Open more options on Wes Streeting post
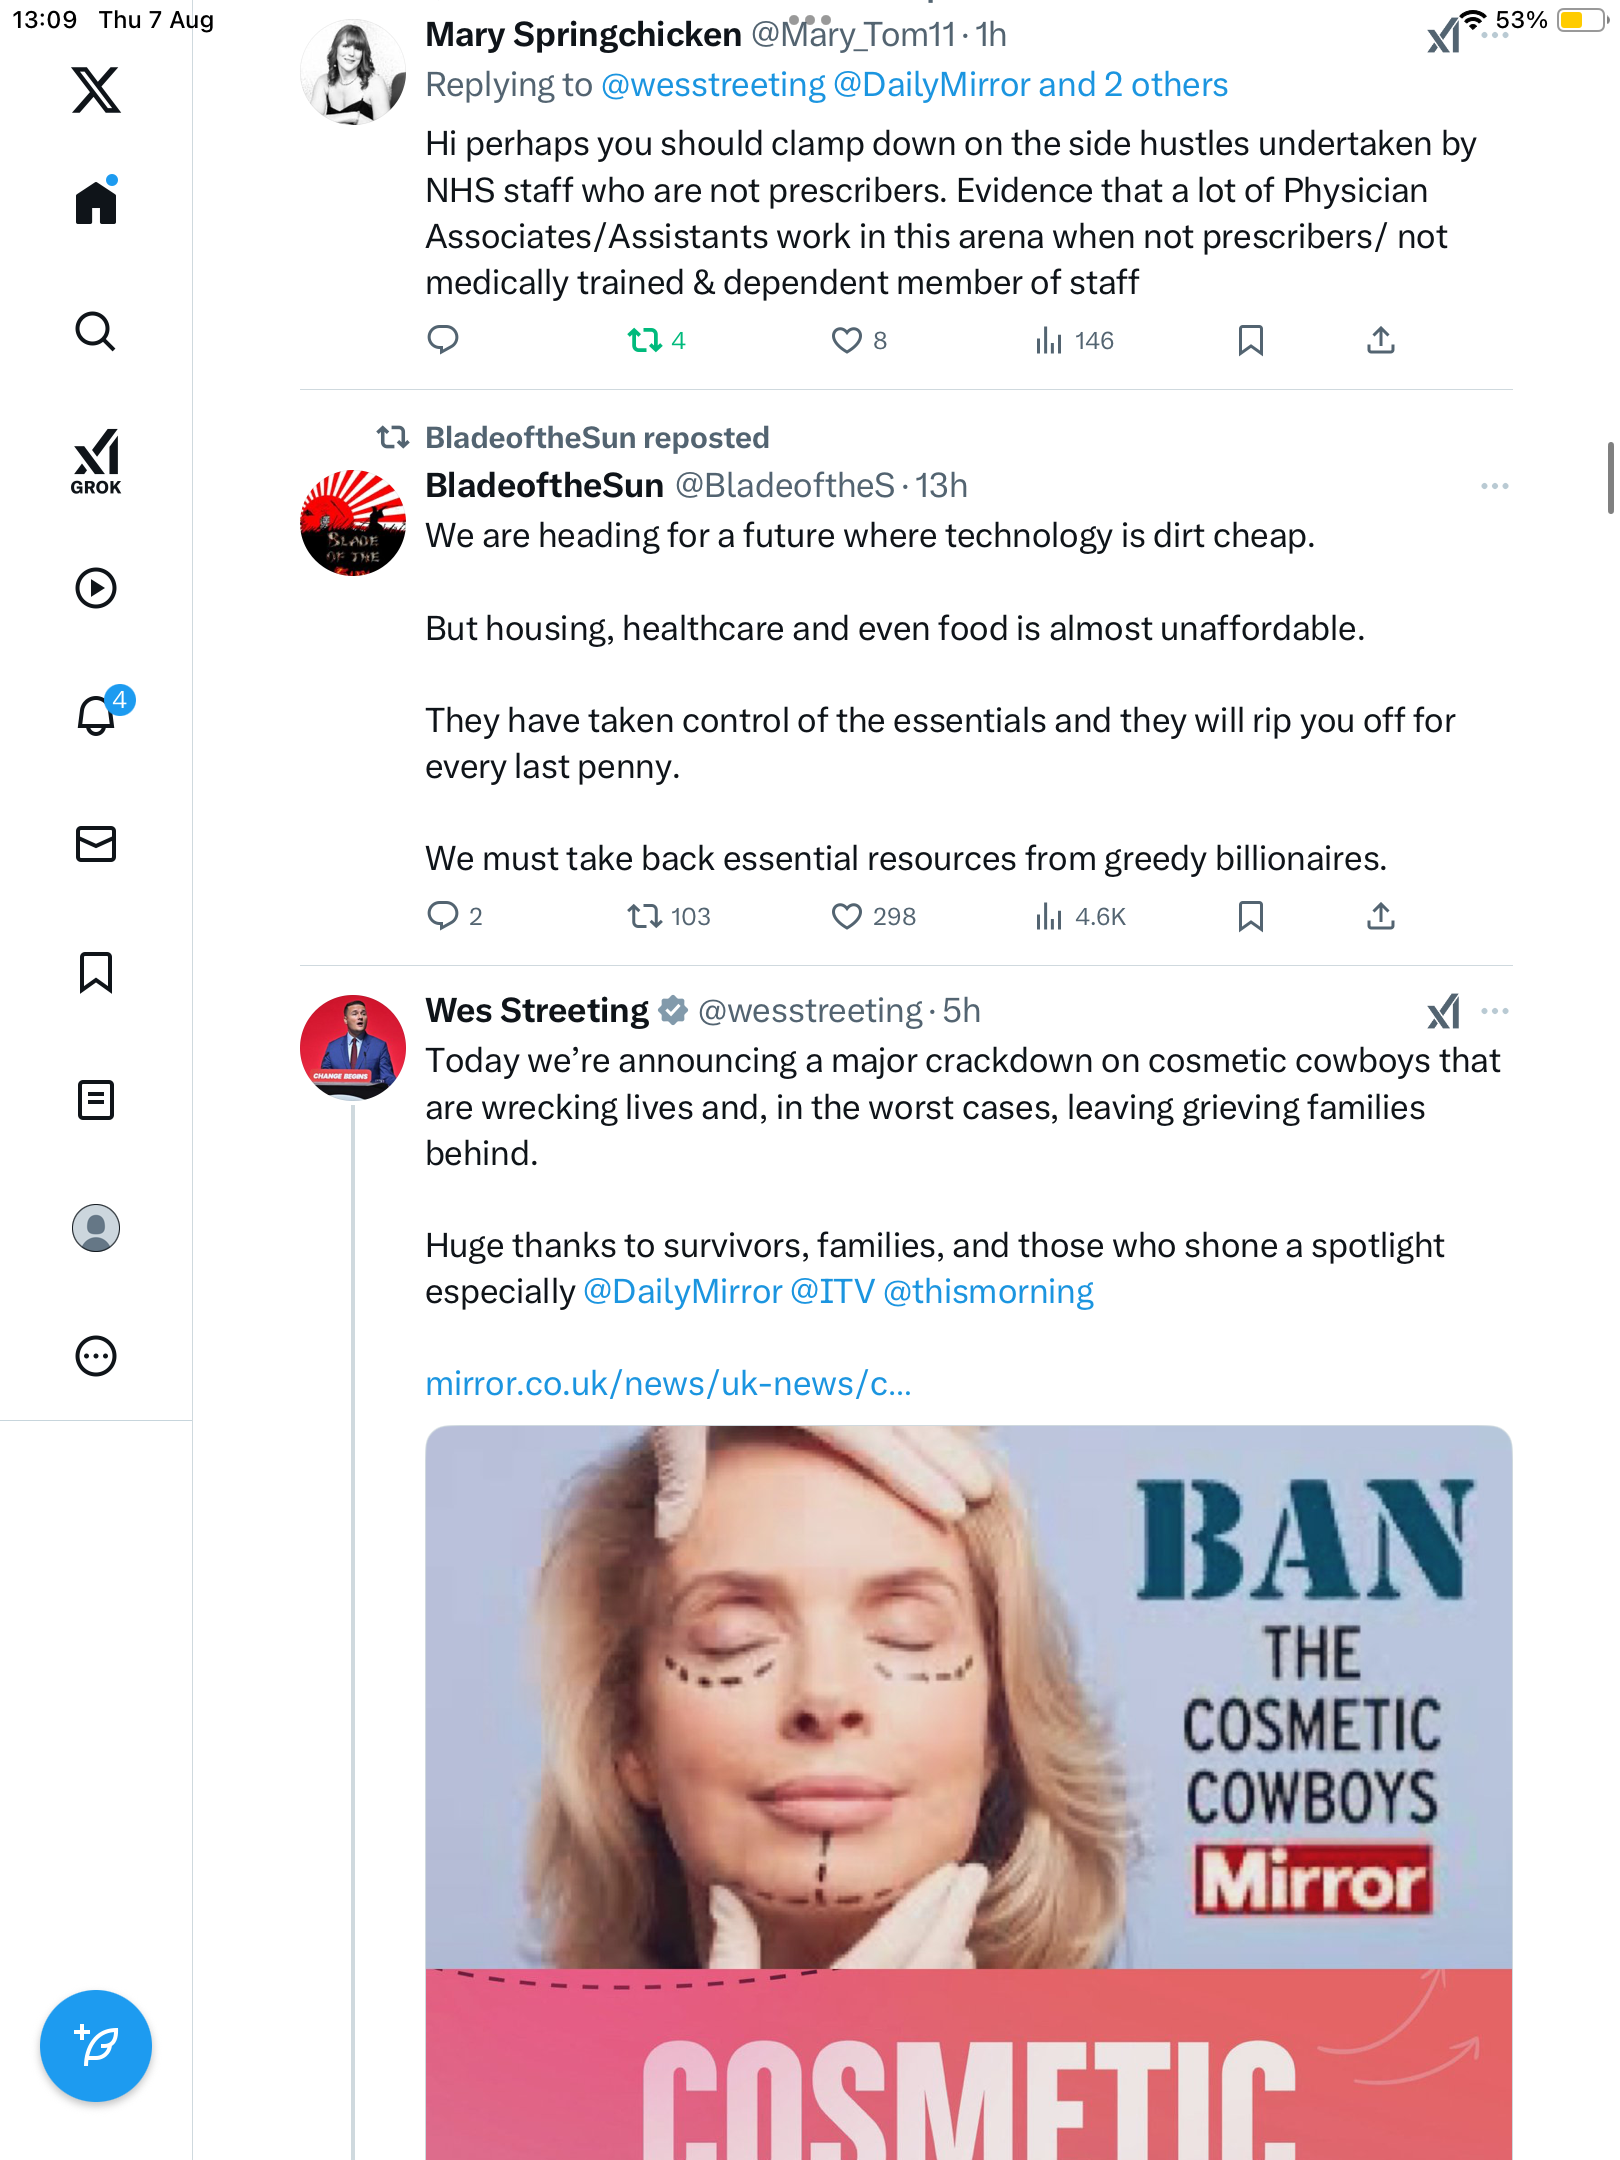Screen dimensions: 1620x2160 click(1494, 1011)
